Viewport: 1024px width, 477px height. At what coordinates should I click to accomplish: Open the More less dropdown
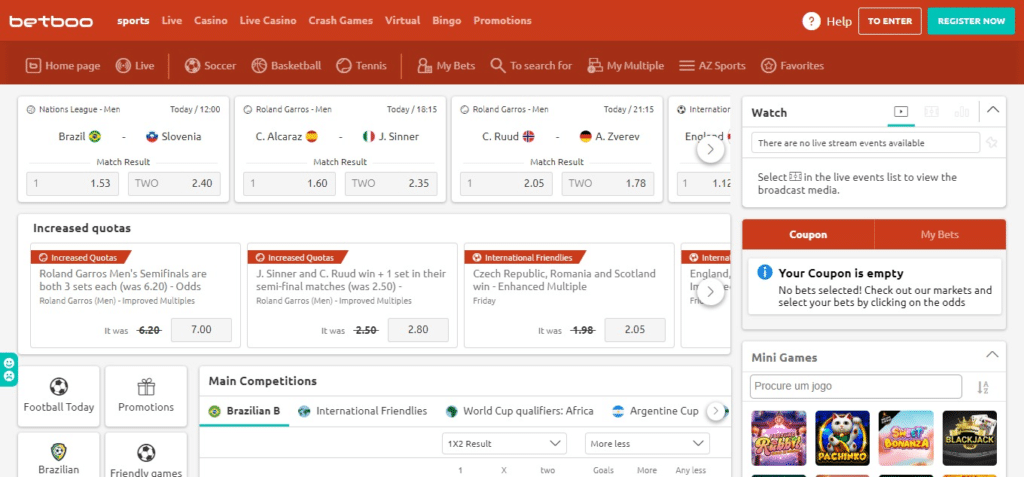click(647, 443)
